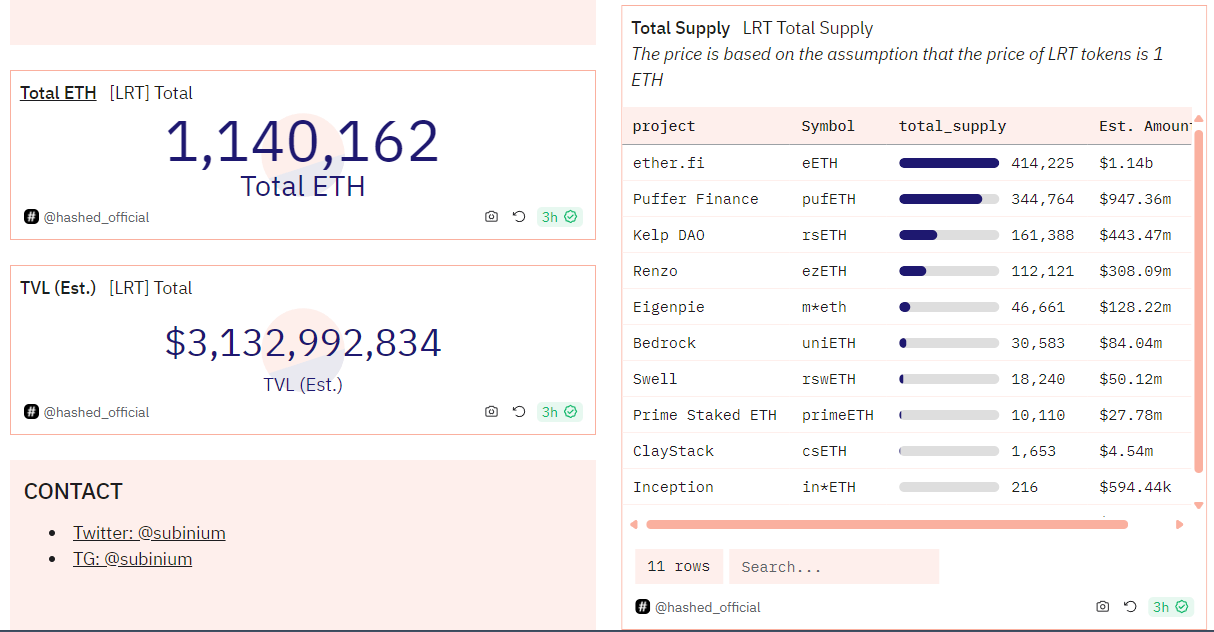Click 3h freshness badge on TVL (Est.) card
Screen dimensions: 1214x632
tap(559, 412)
